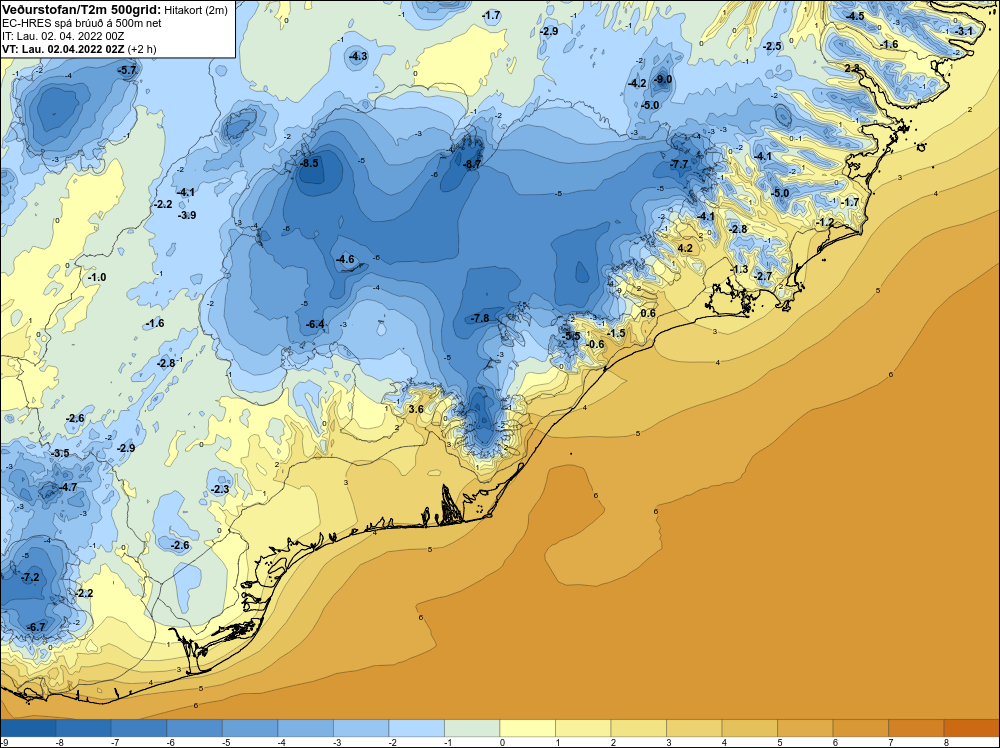Click the -8.7 temperature label

(471, 164)
